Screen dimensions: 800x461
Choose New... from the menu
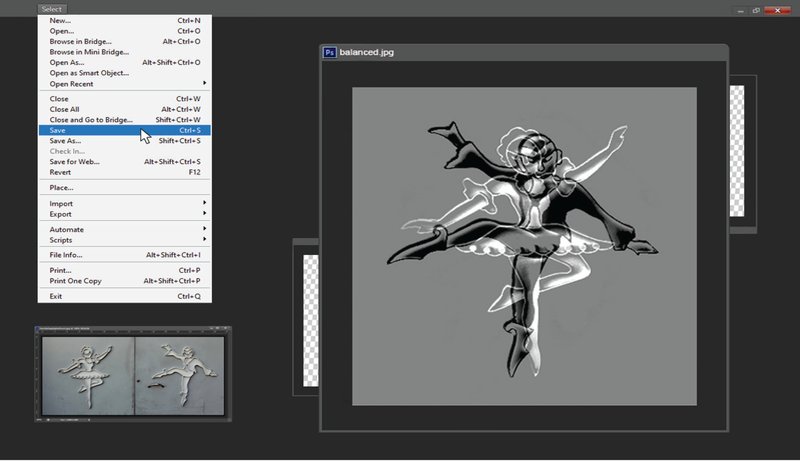point(124,20)
